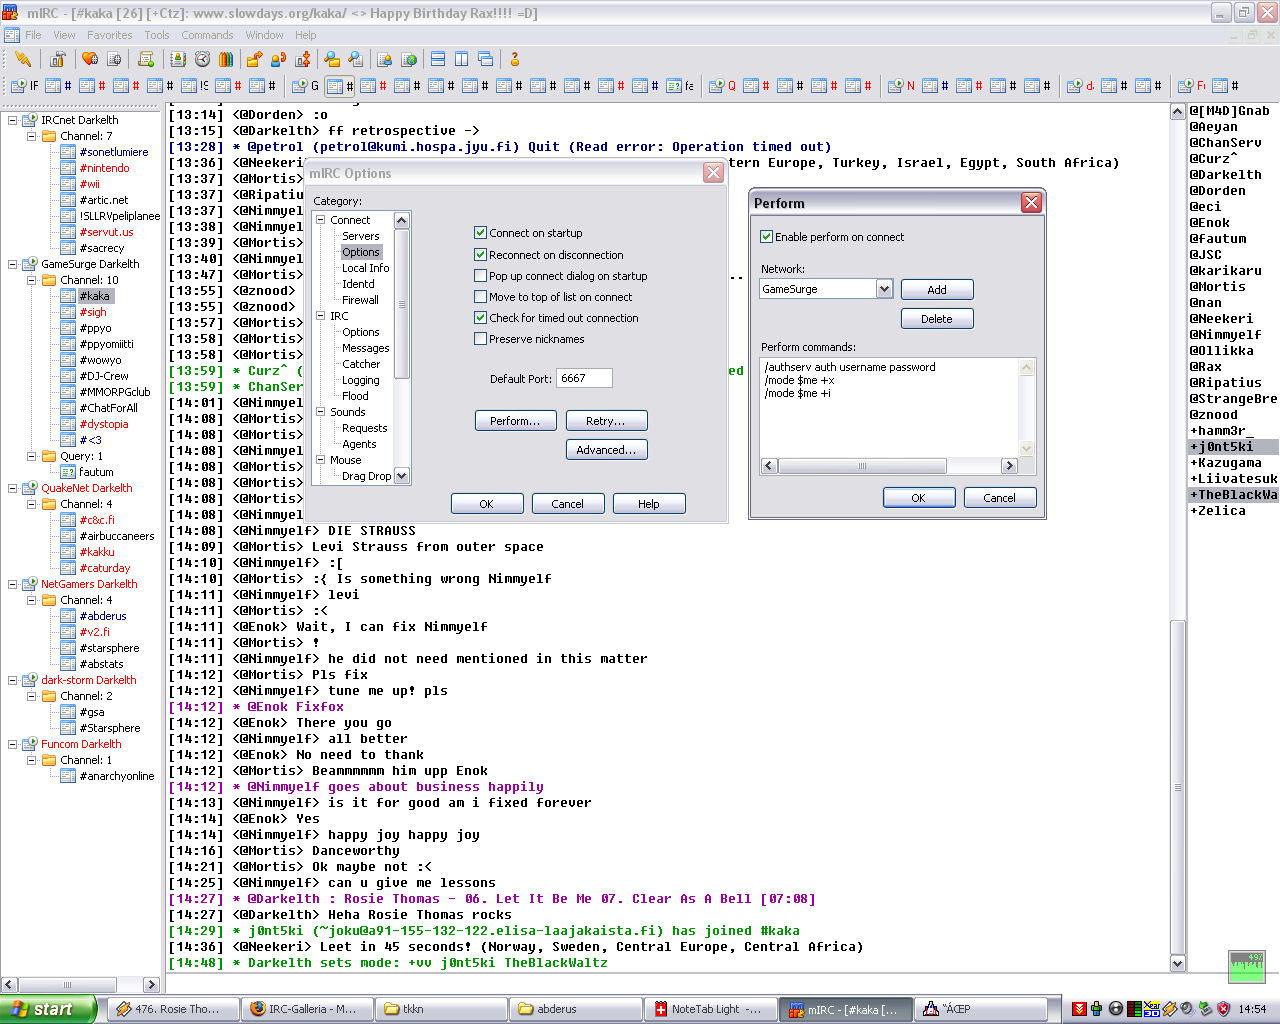Open the Favorites menu
The width and height of the screenshot is (1280, 1024).
(x=110, y=35)
